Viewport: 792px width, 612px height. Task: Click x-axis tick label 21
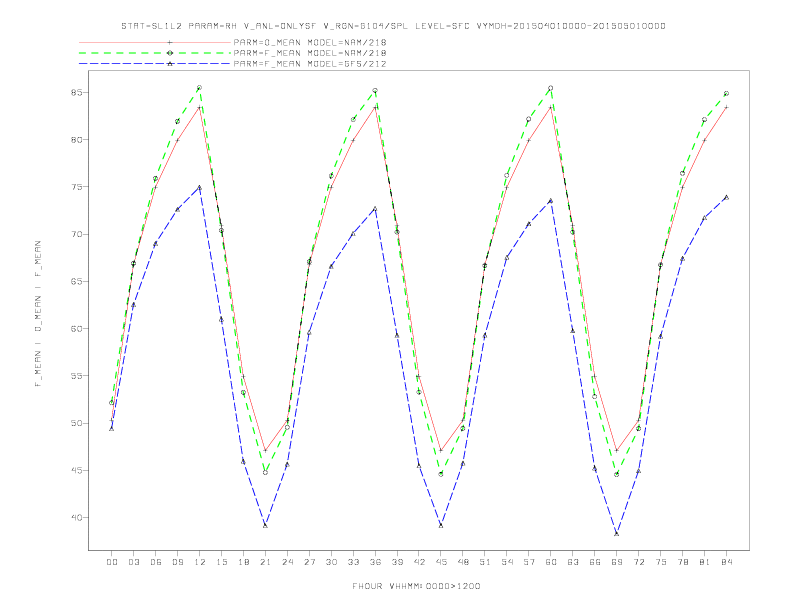point(265,562)
